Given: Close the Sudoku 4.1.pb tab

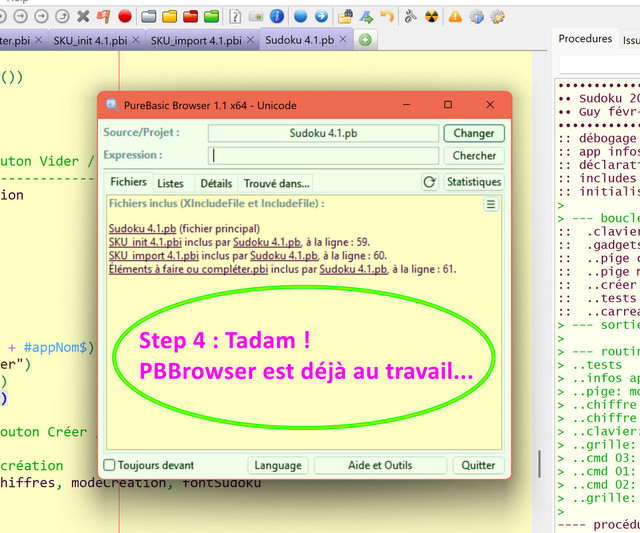Looking at the screenshot, I should (343, 39).
